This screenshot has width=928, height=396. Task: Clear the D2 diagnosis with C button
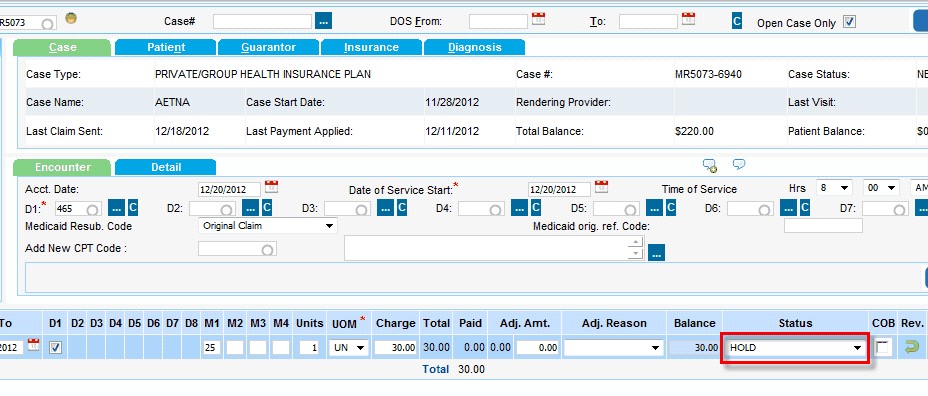tap(267, 208)
